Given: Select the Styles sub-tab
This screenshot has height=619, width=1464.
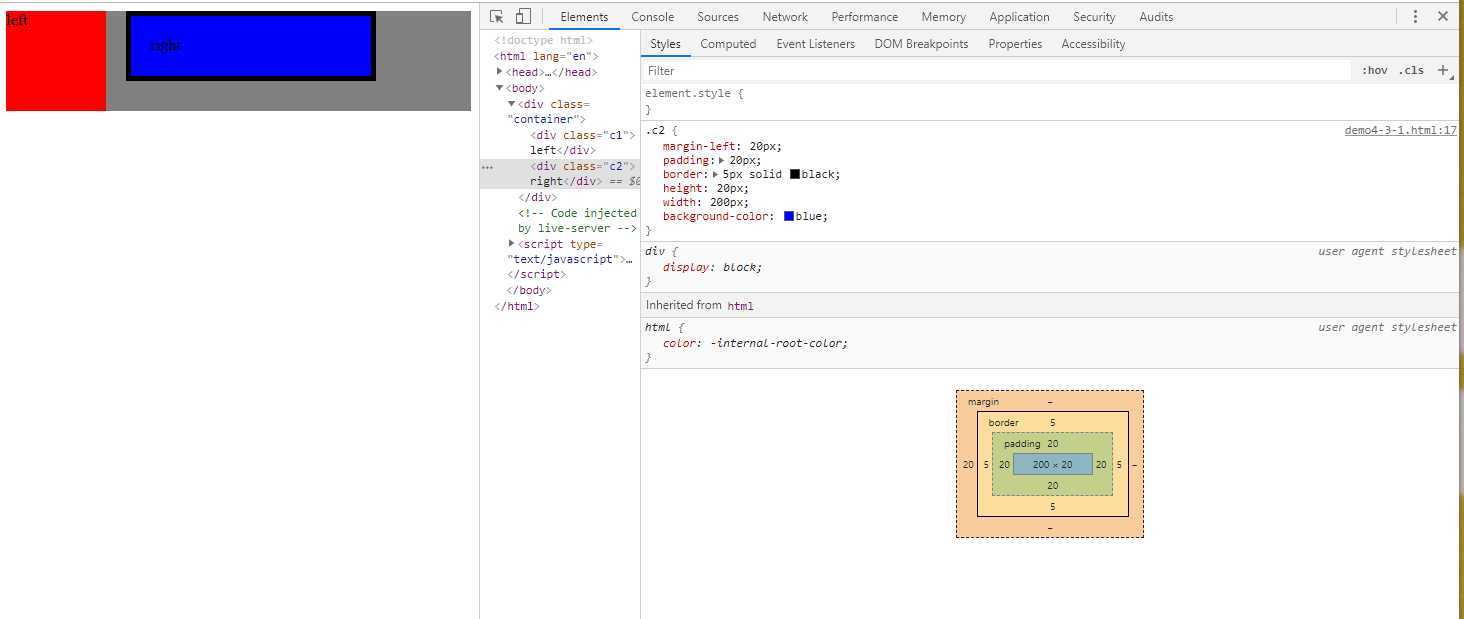Looking at the screenshot, I should coord(665,44).
